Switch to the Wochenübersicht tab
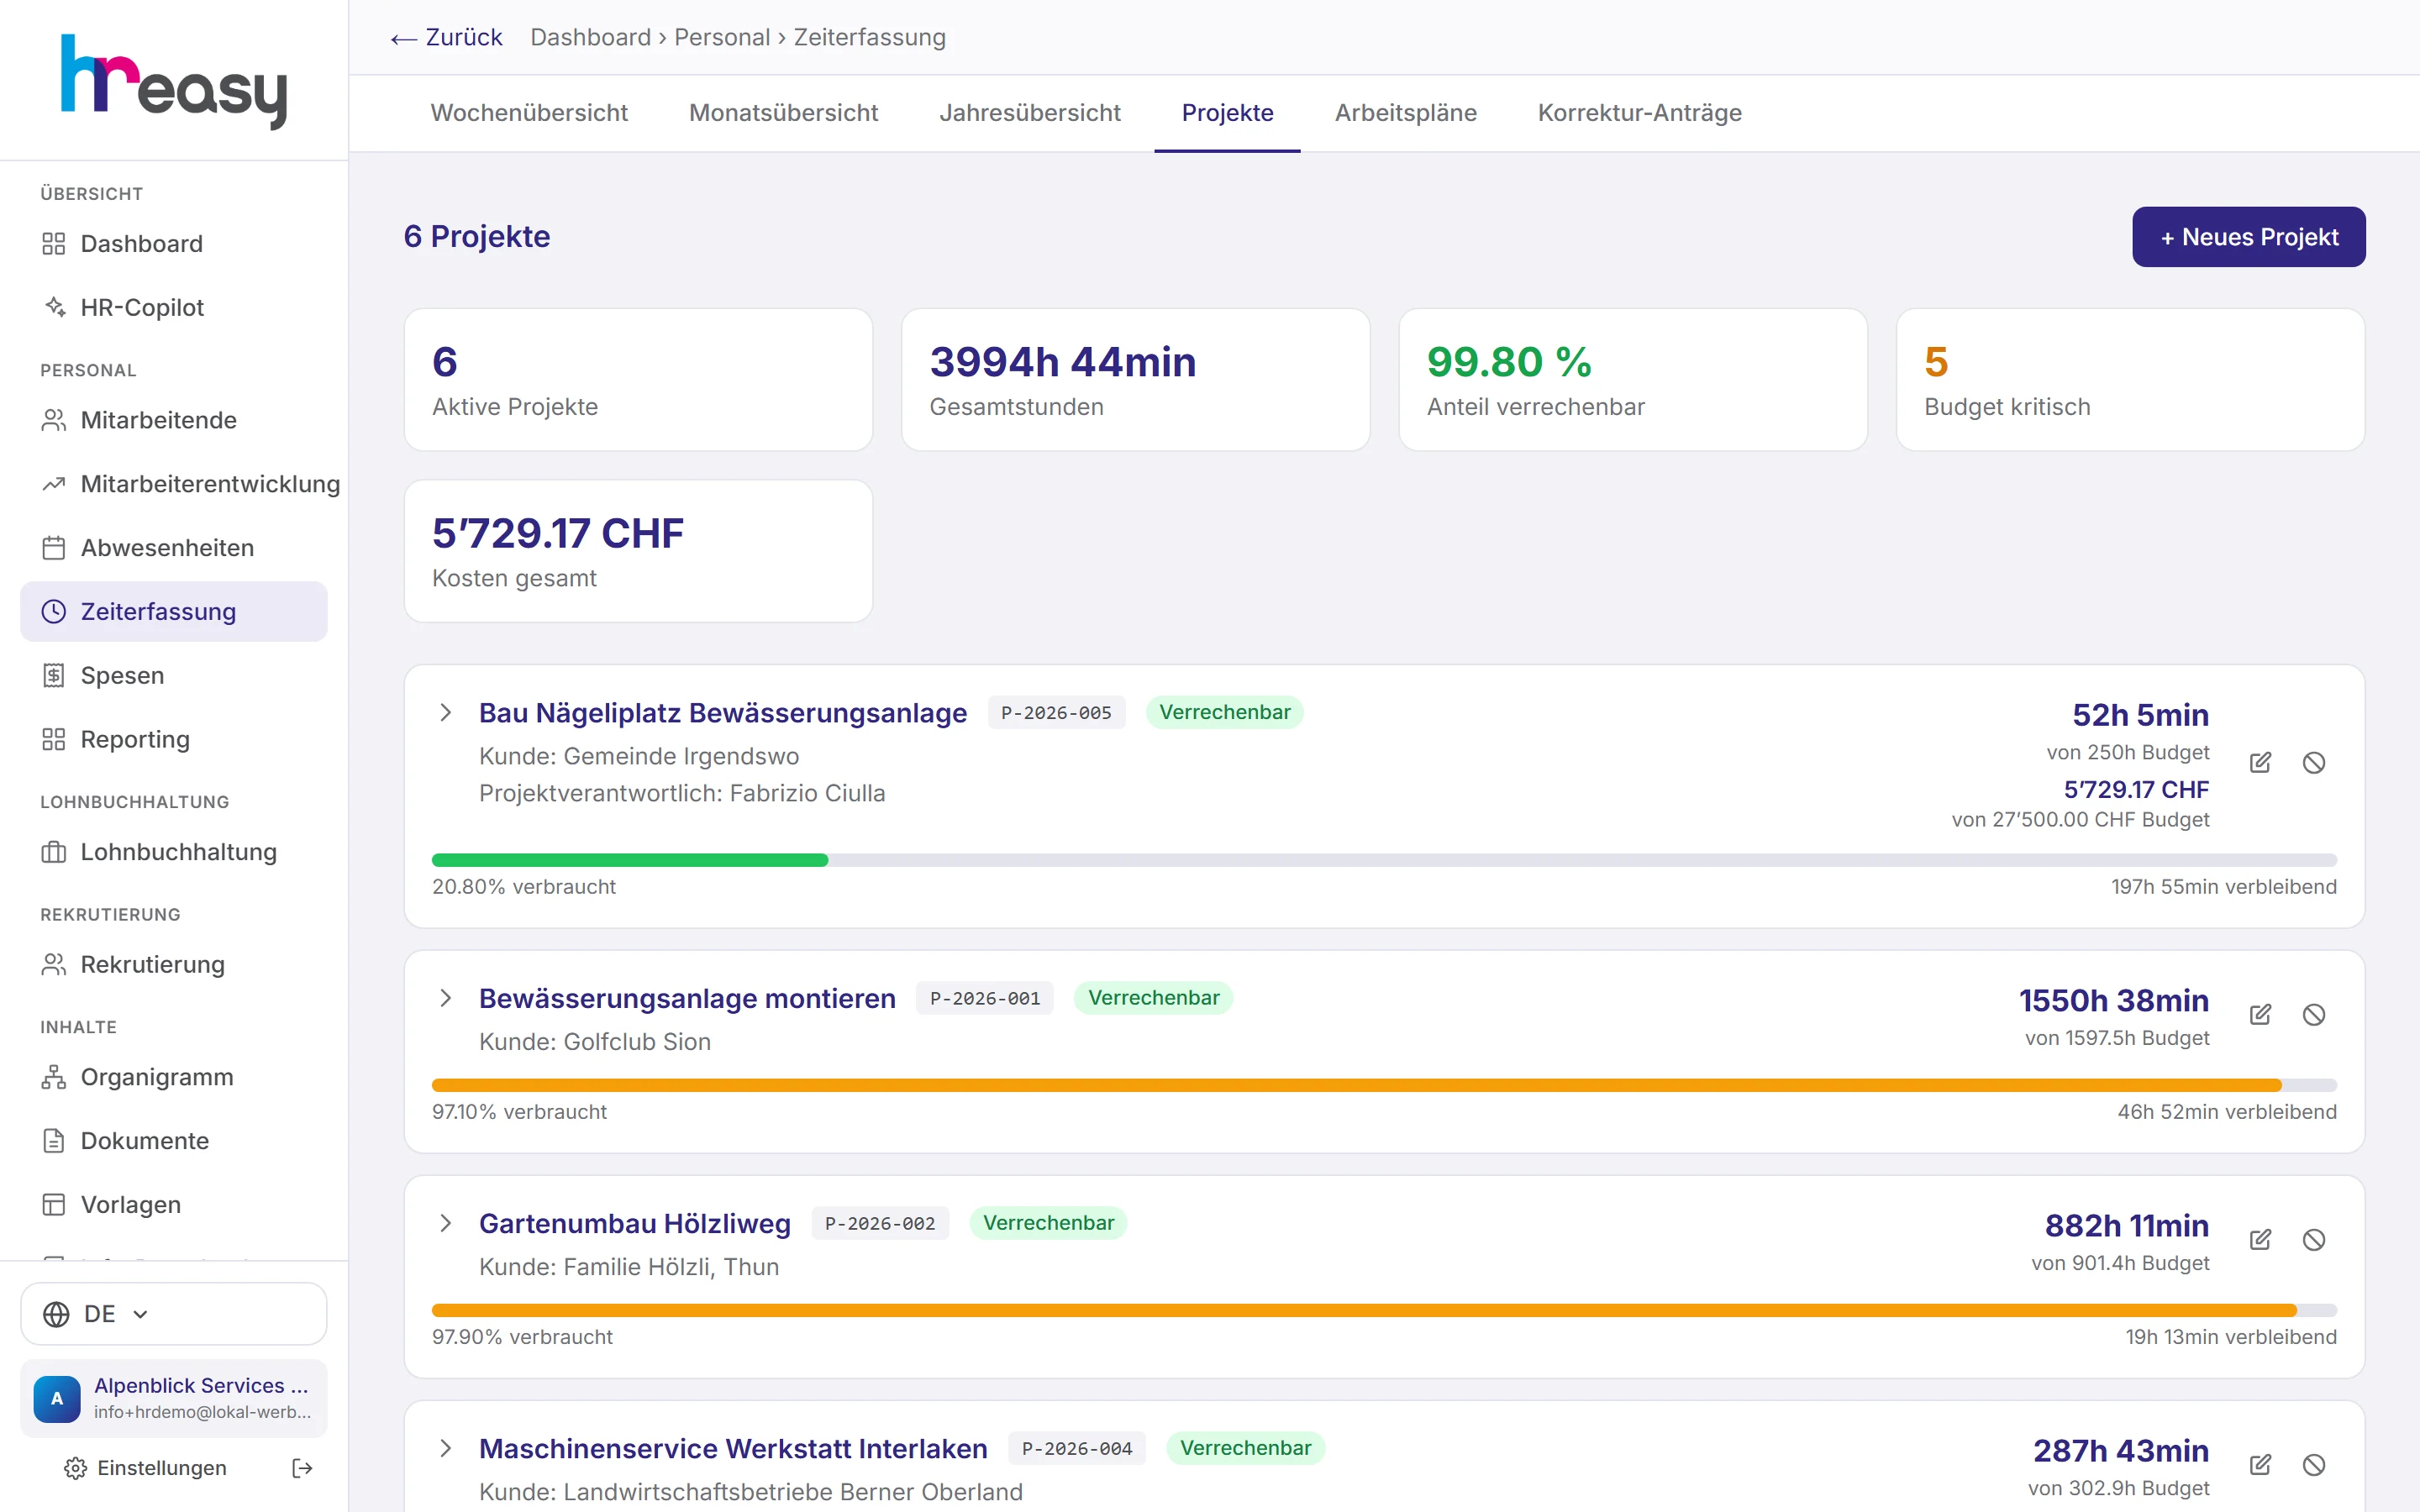 coord(529,113)
